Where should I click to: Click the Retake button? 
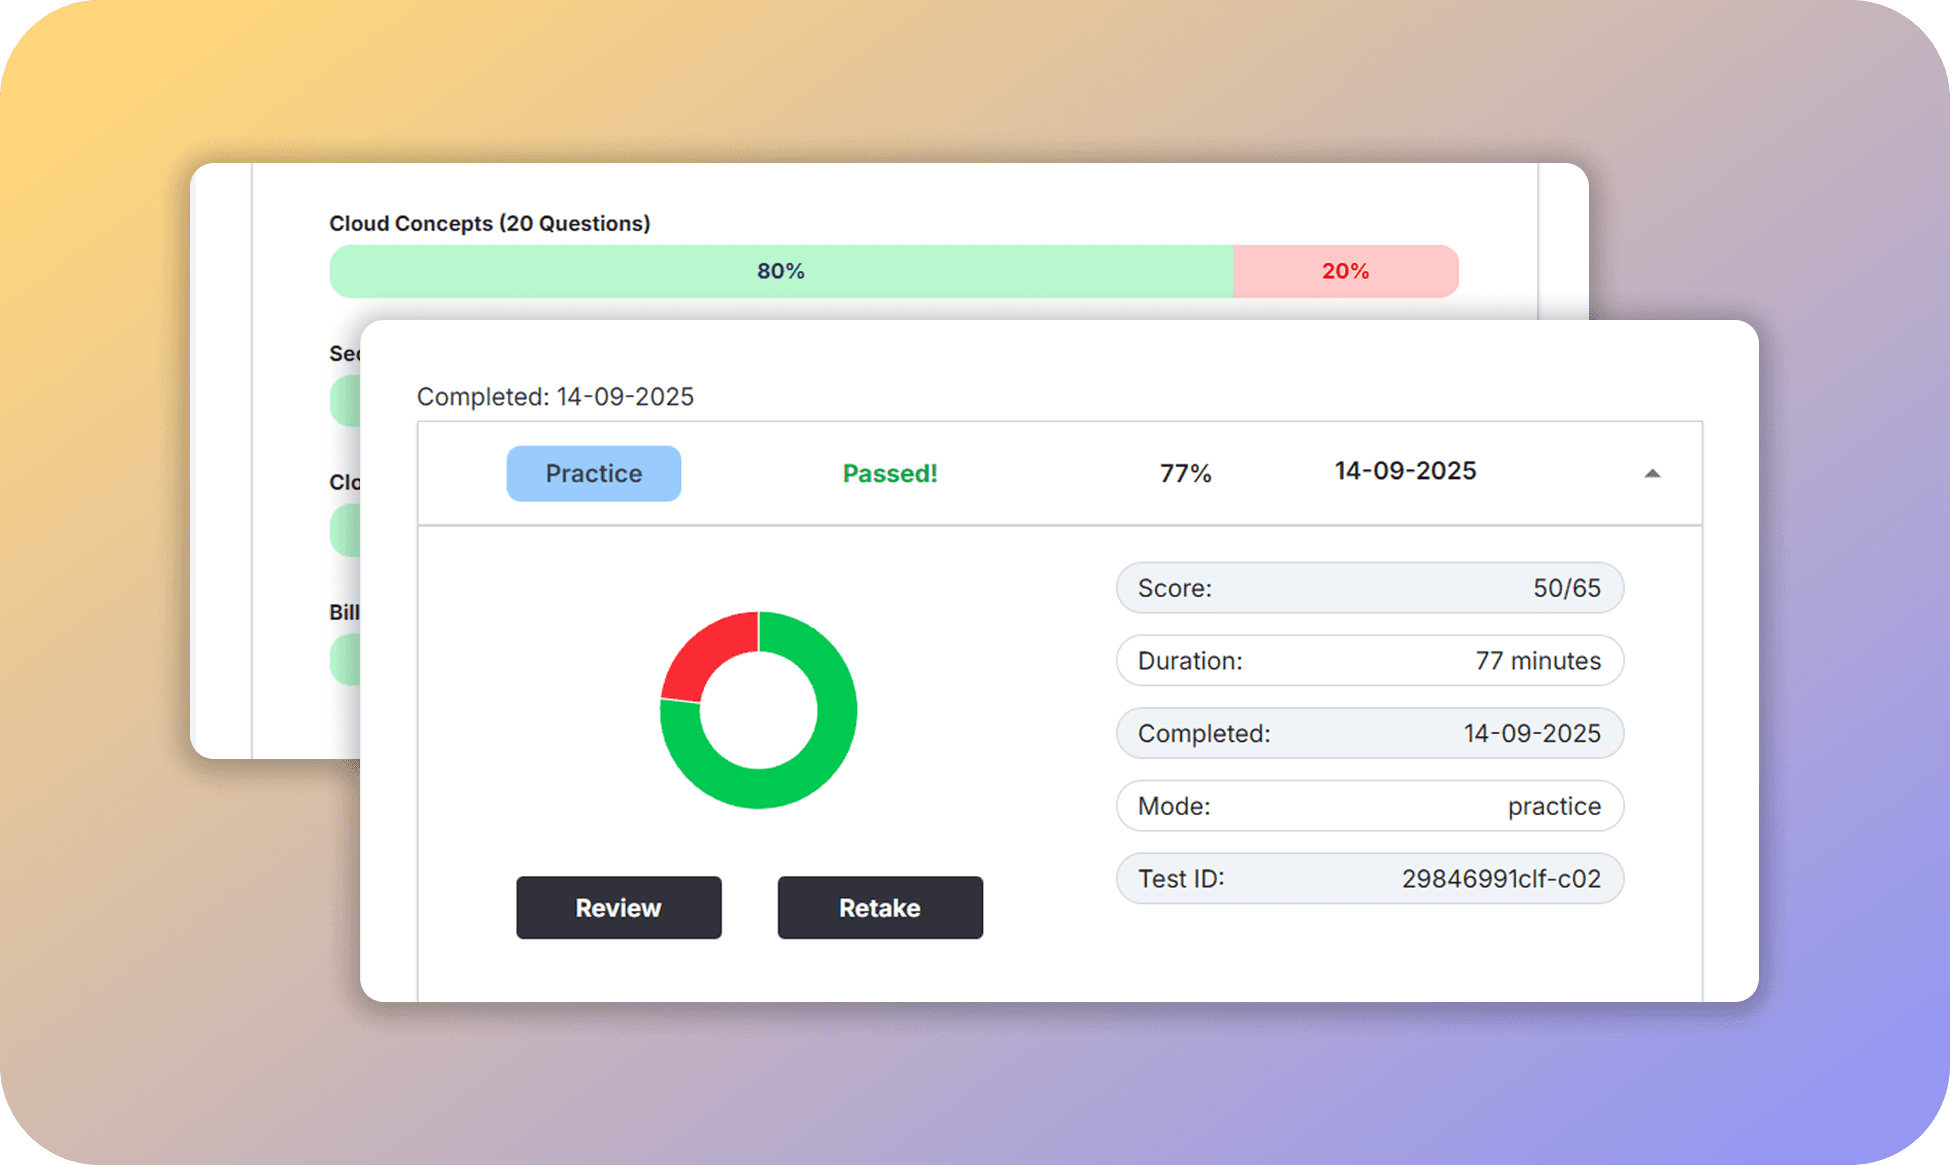point(879,908)
